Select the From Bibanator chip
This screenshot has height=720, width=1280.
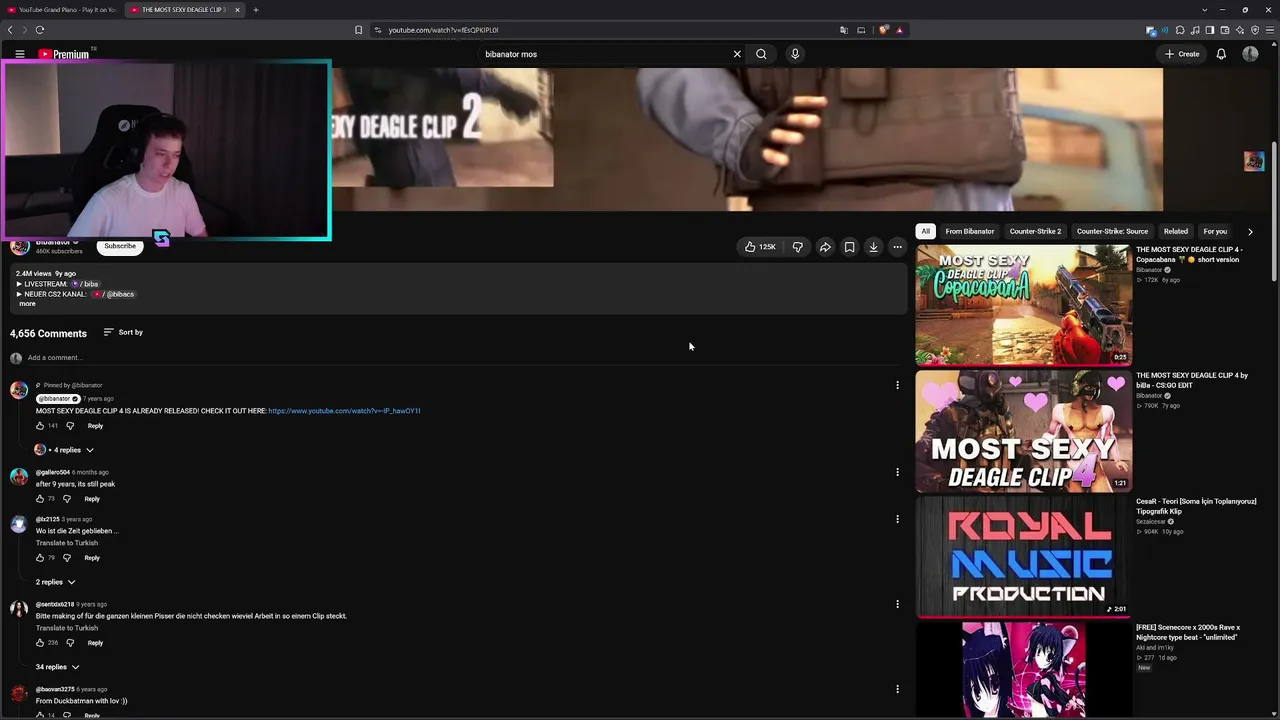970,232
